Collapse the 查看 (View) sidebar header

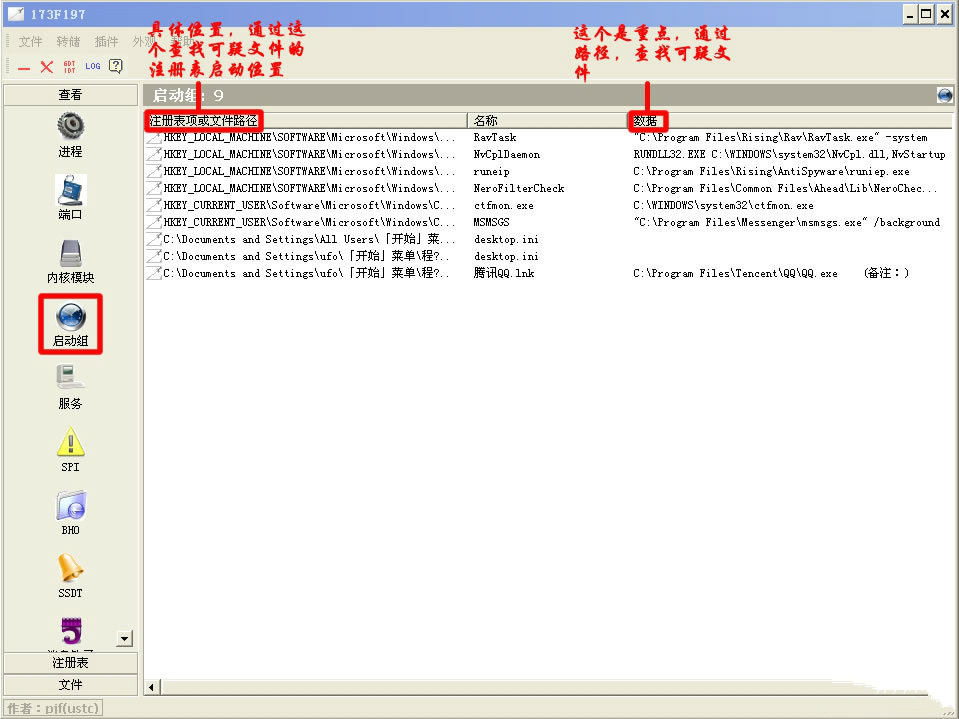(70, 95)
